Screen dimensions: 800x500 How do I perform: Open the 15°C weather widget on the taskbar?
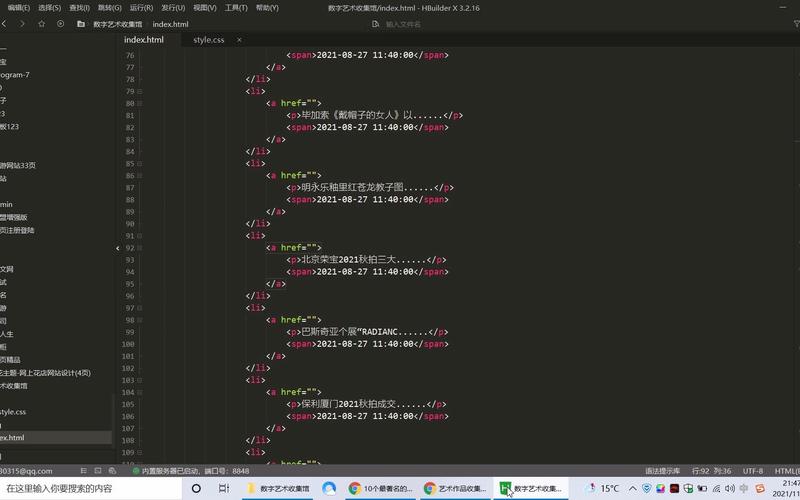(603, 488)
